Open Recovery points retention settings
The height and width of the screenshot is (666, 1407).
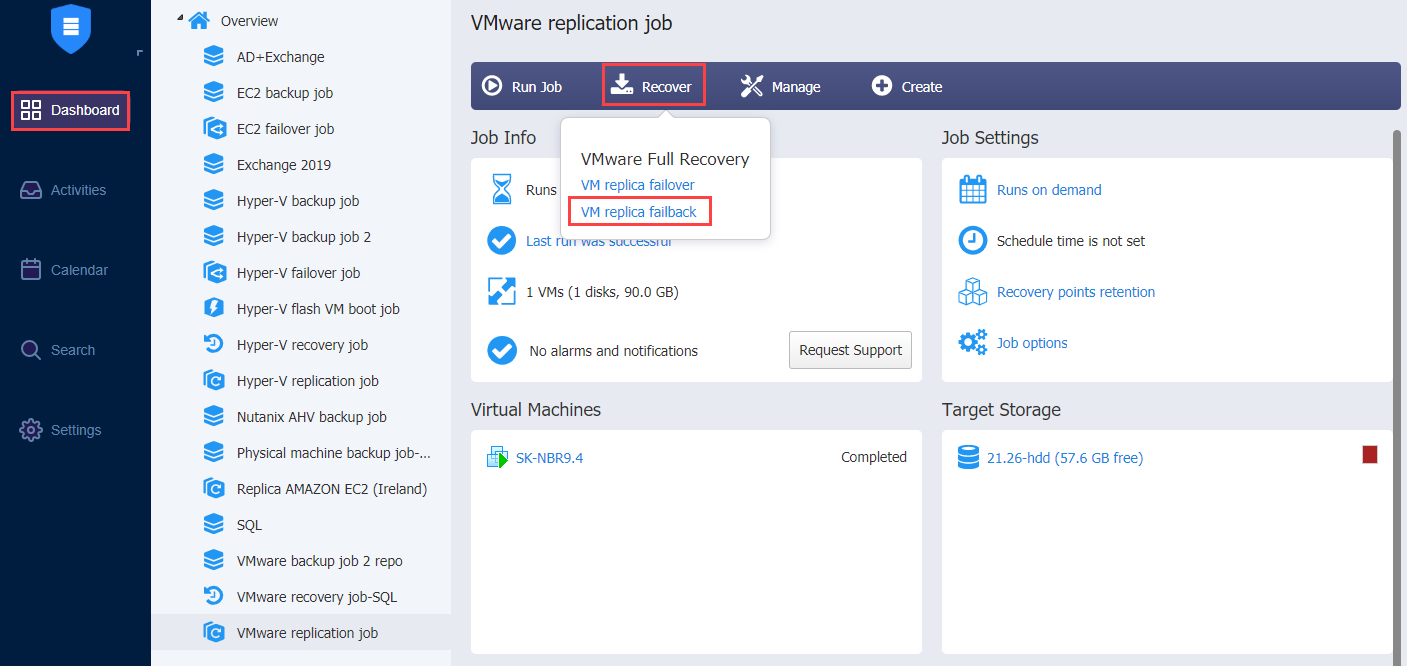coord(1076,292)
